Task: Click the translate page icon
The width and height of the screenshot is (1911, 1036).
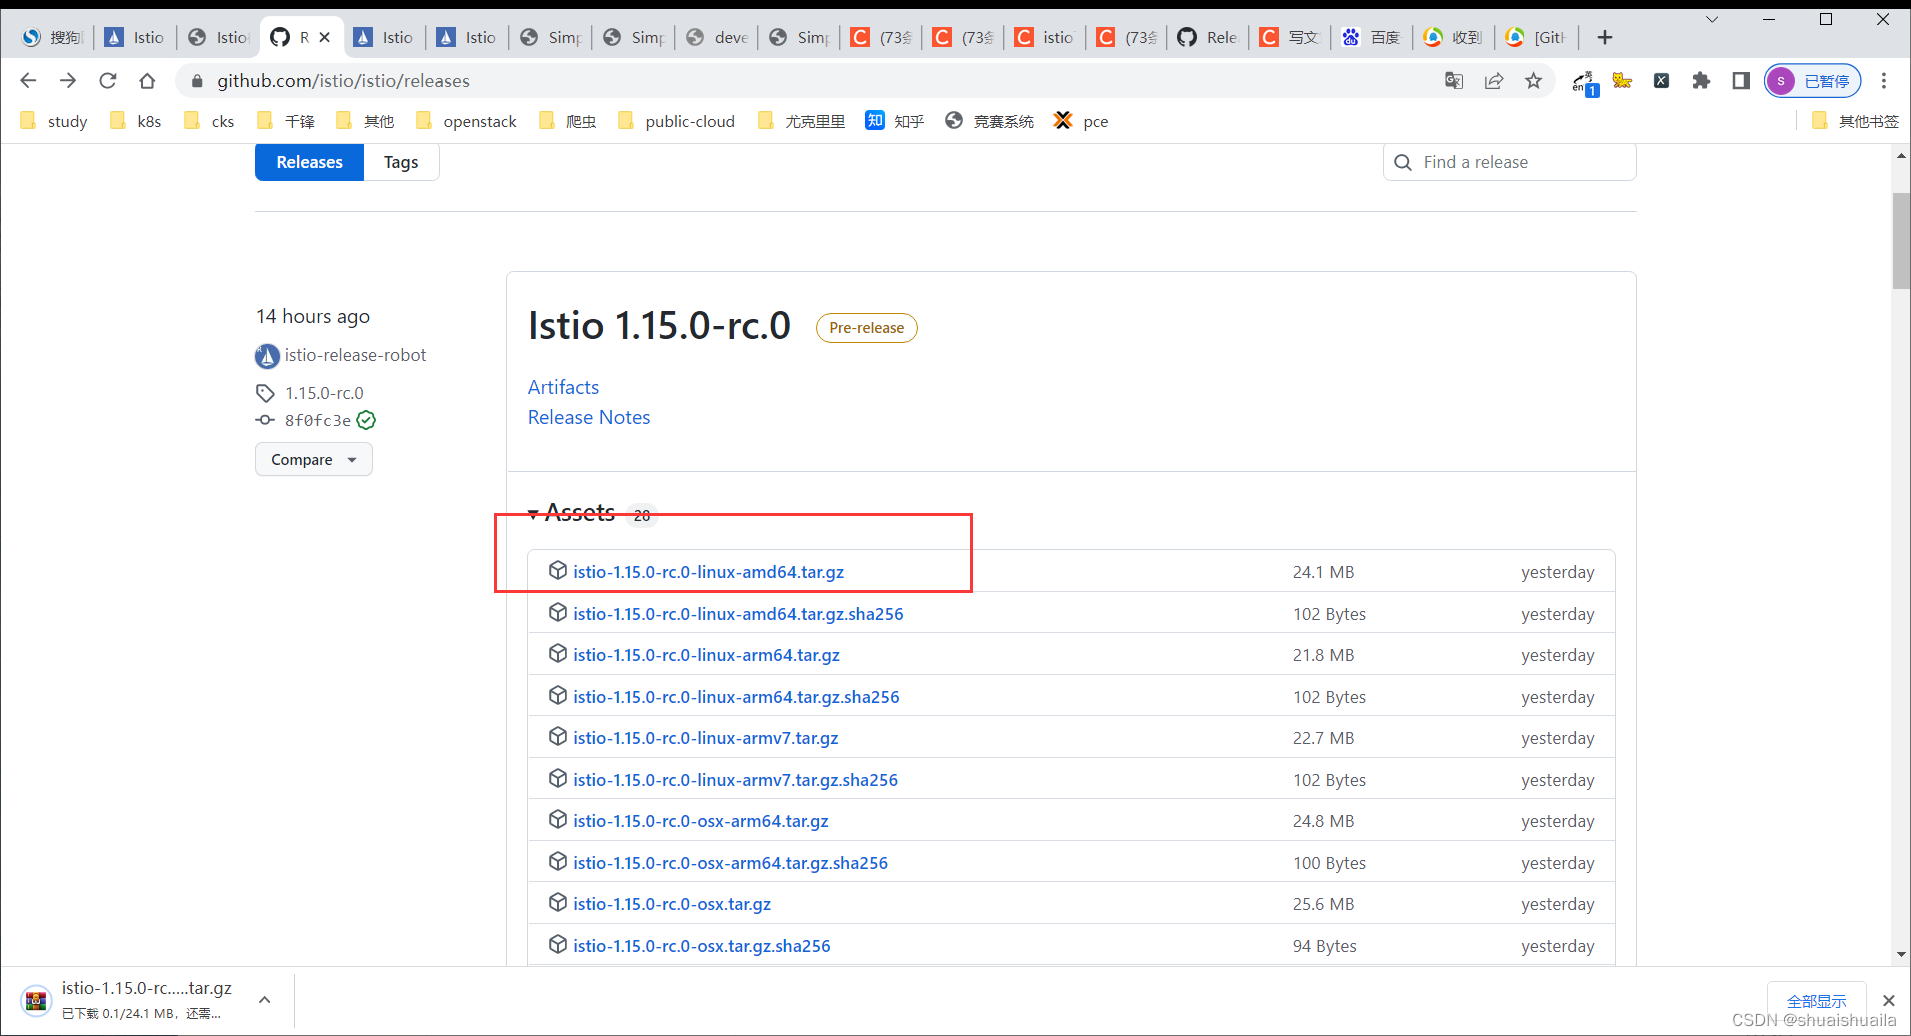Action: 1454,81
